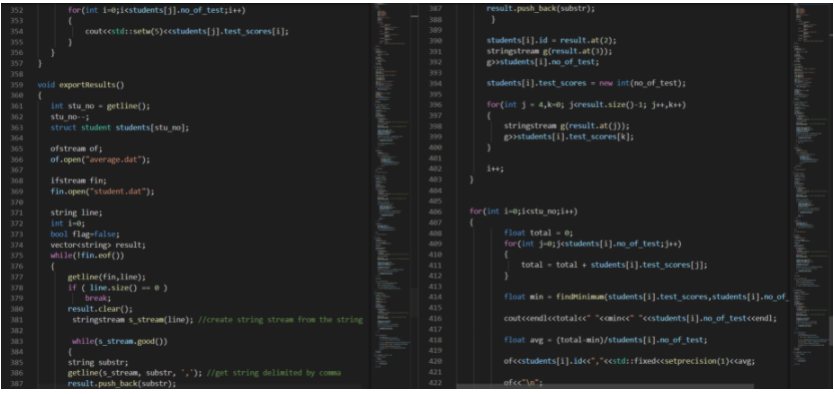
Task: Click the line "int stu_no = getline();"
Action: point(100,106)
